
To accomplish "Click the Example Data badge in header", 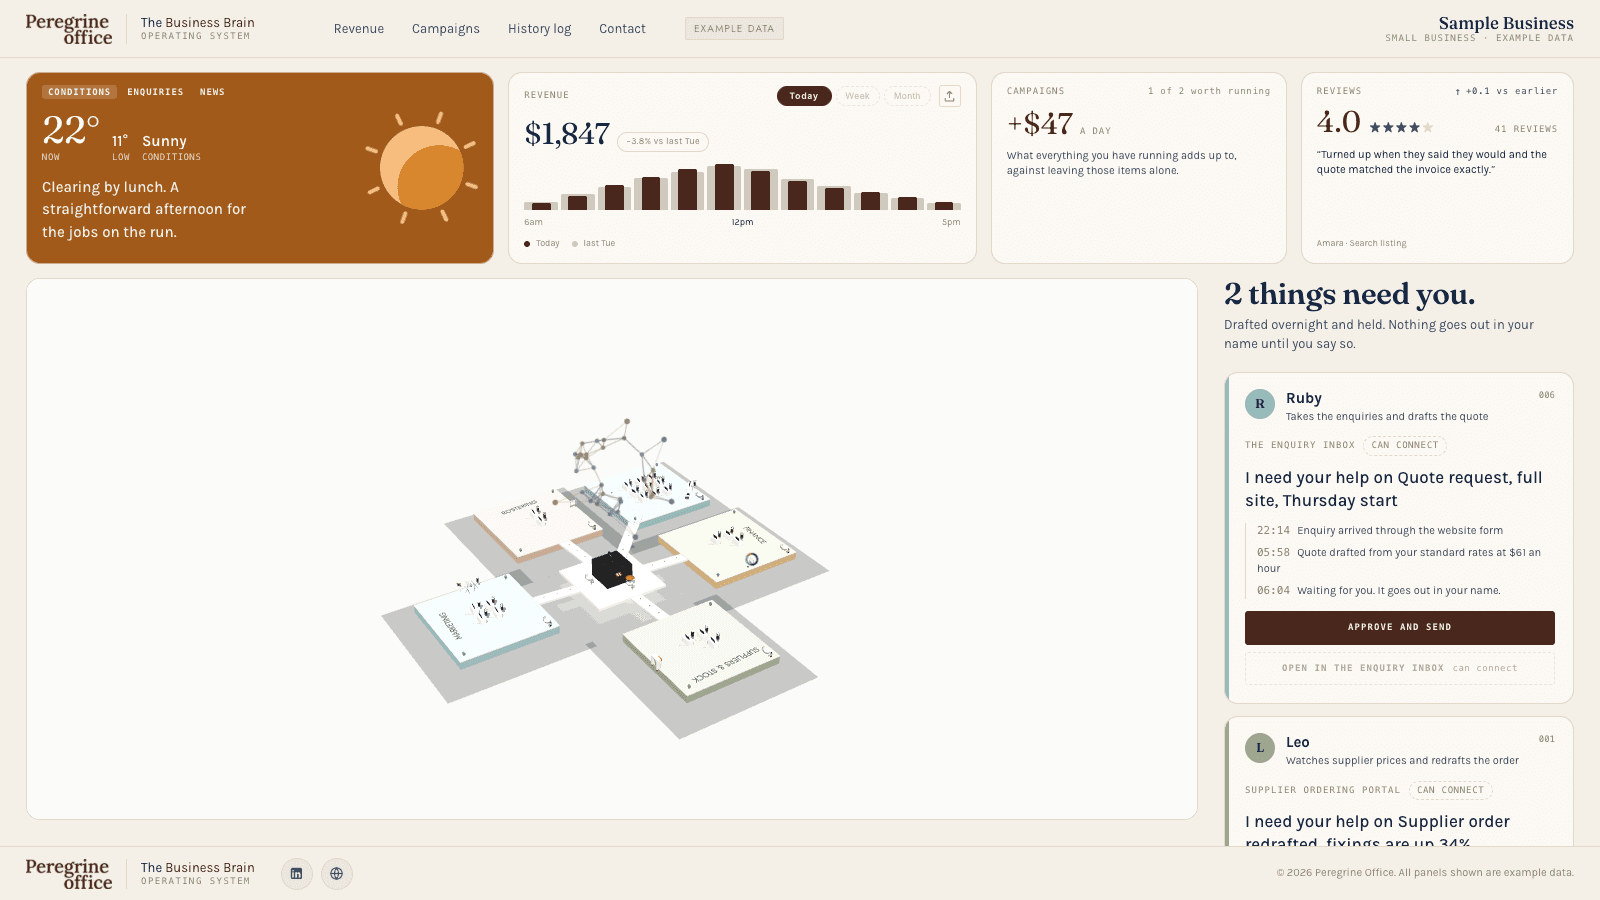I will (x=734, y=29).
